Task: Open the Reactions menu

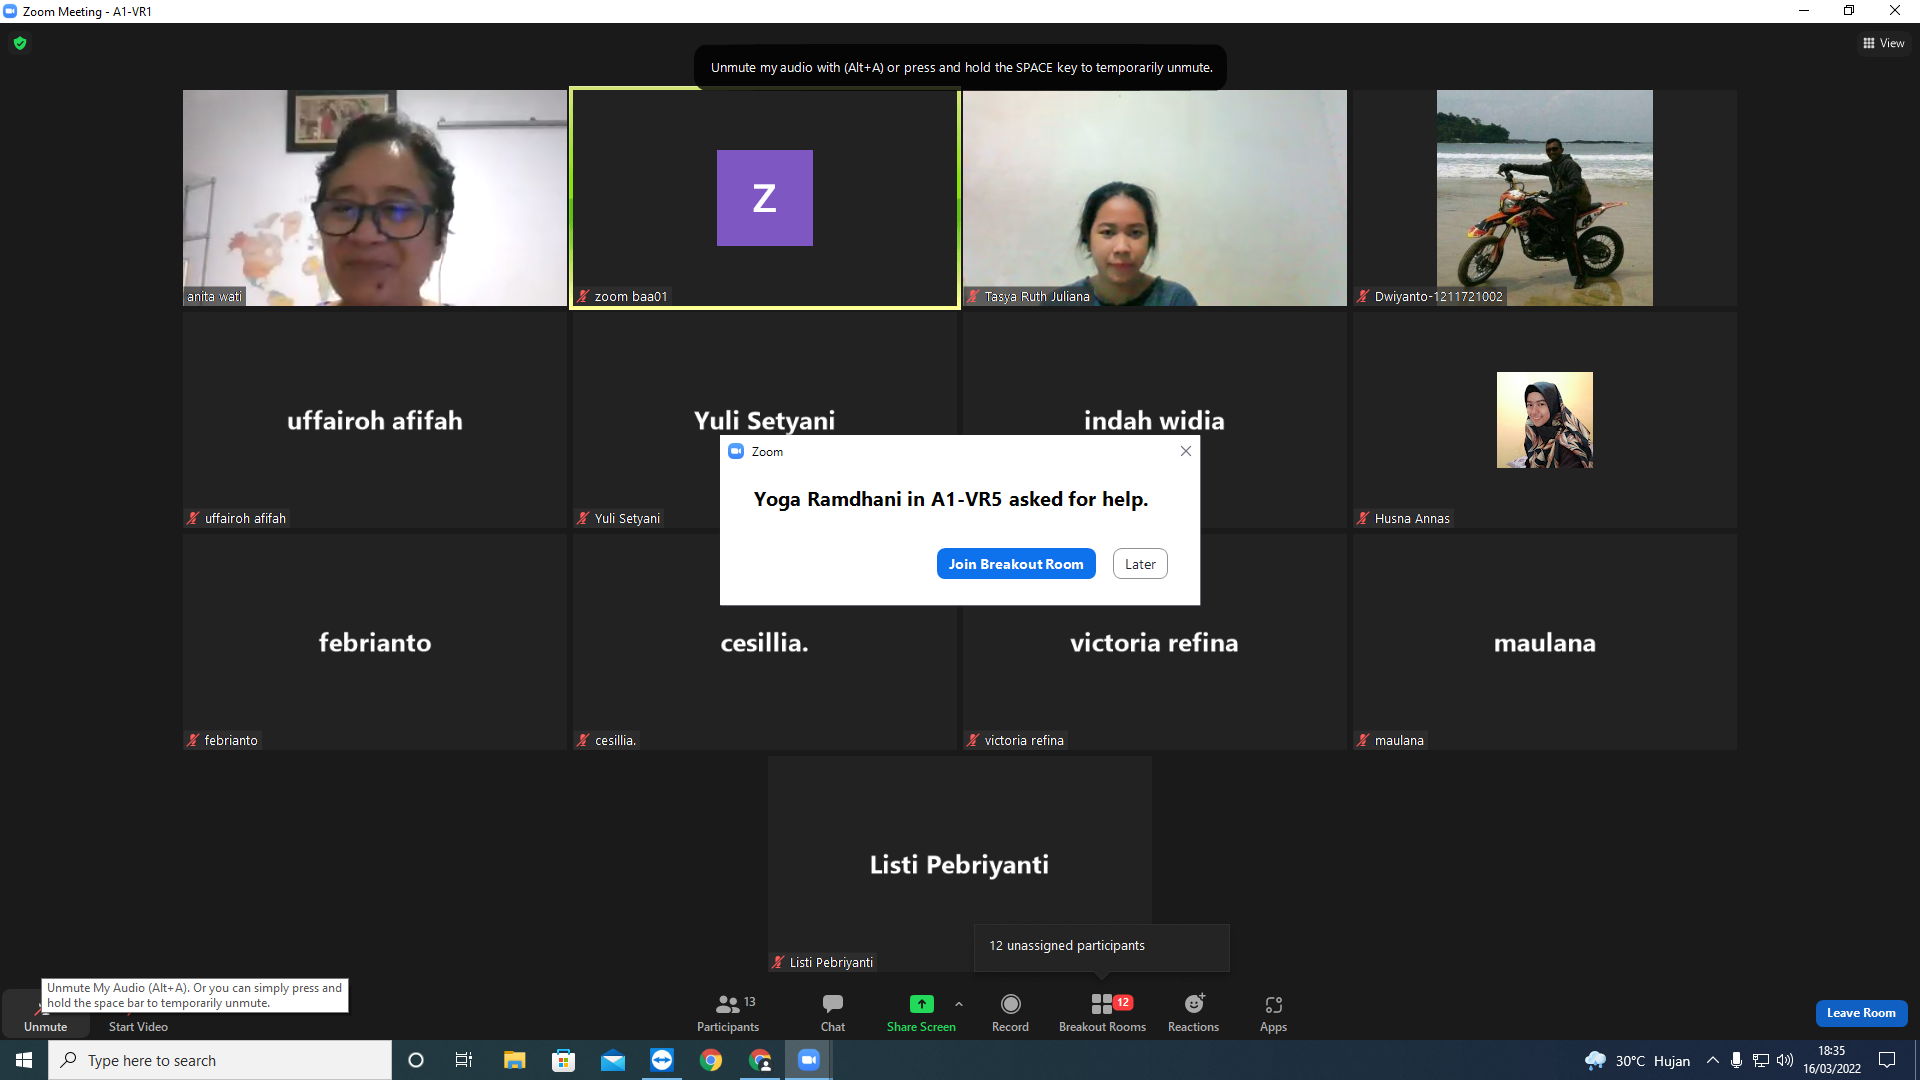Action: (x=1193, y=1013)
